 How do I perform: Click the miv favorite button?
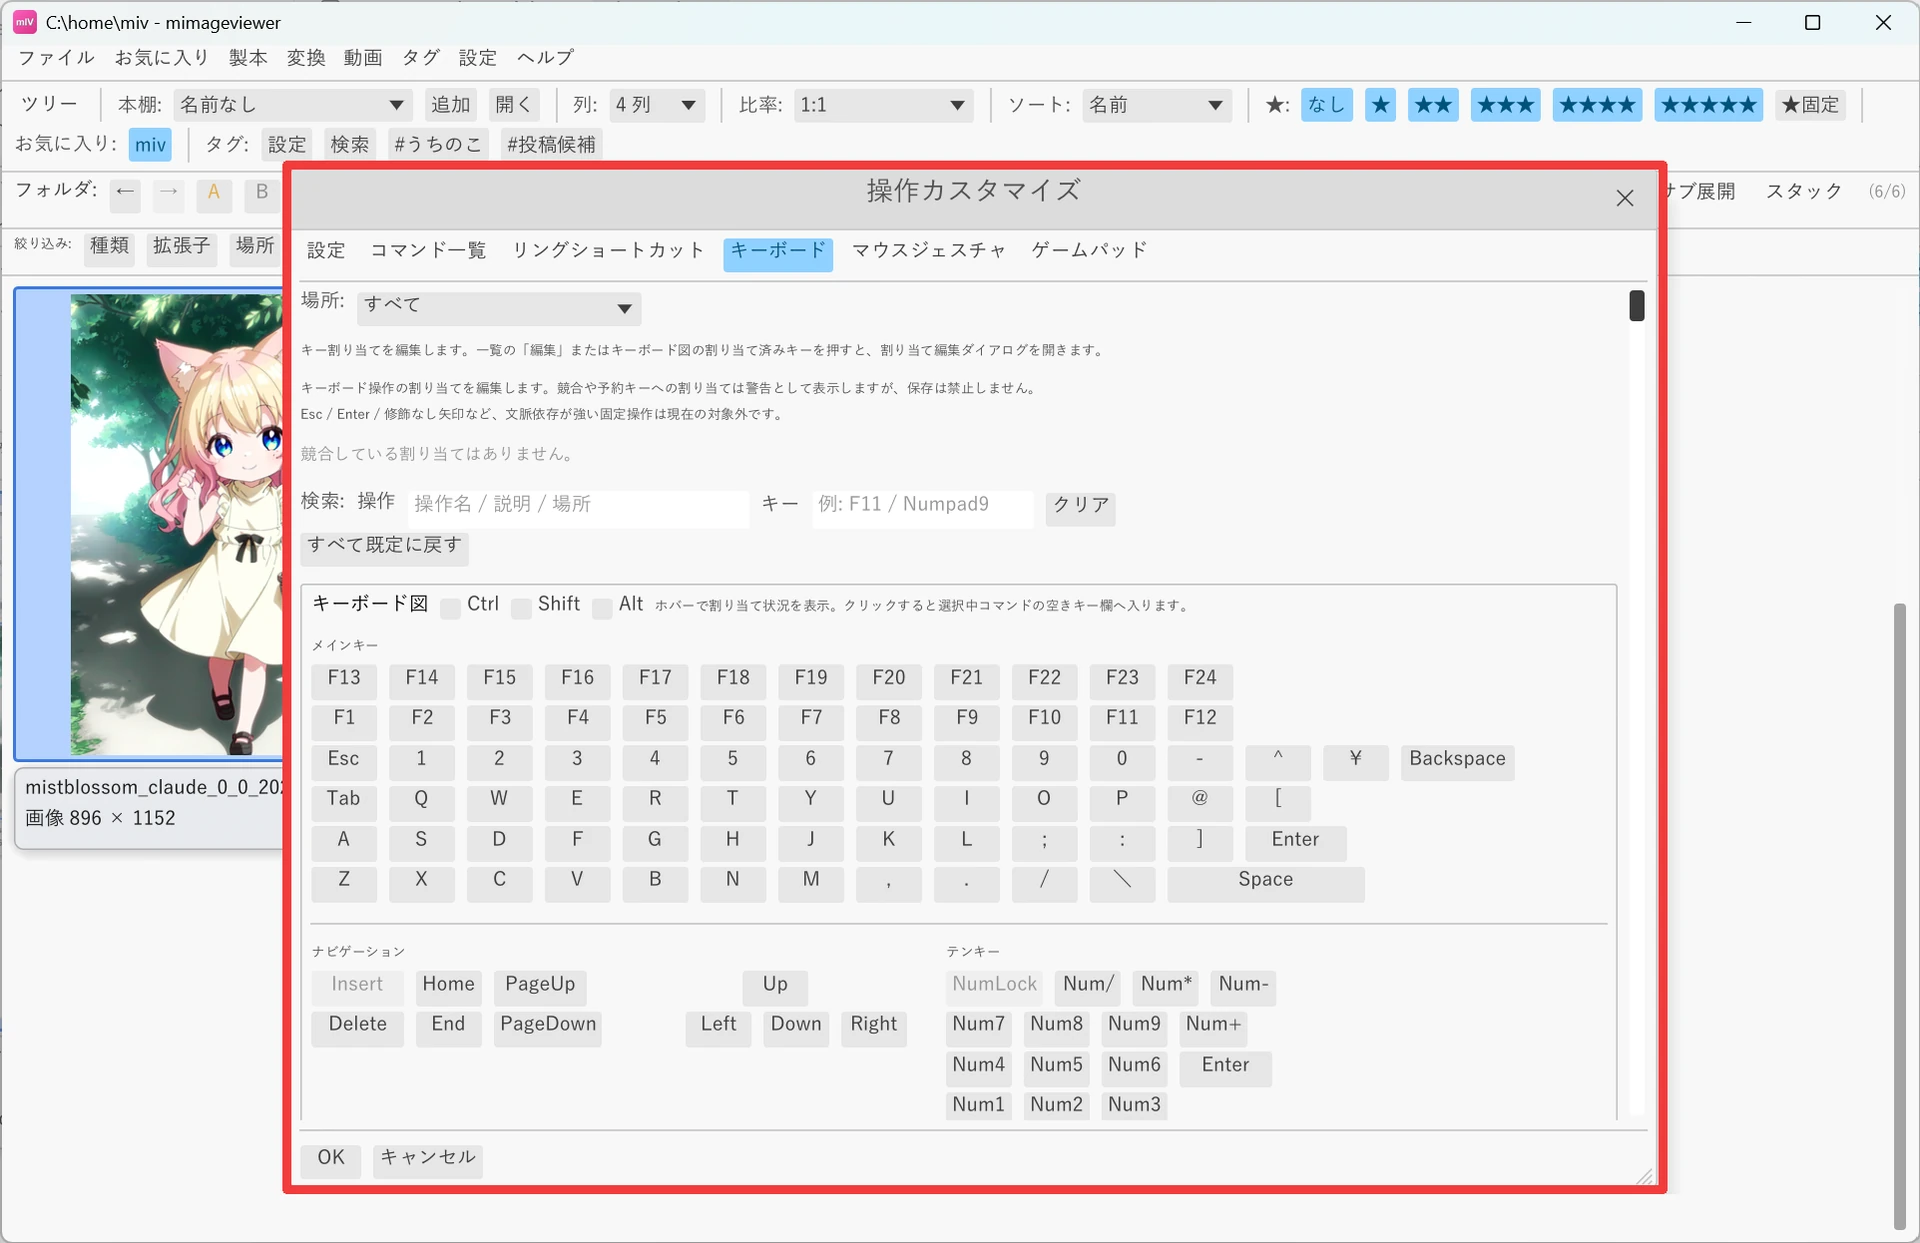(x=150, y=146)
